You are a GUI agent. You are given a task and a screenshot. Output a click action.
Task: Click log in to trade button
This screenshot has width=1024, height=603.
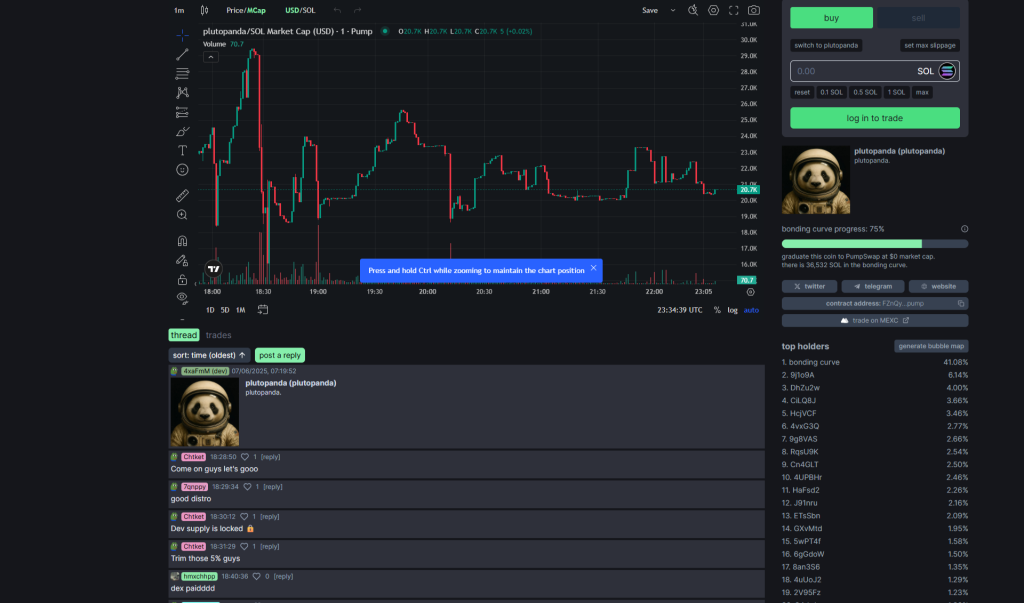[874, 118]
